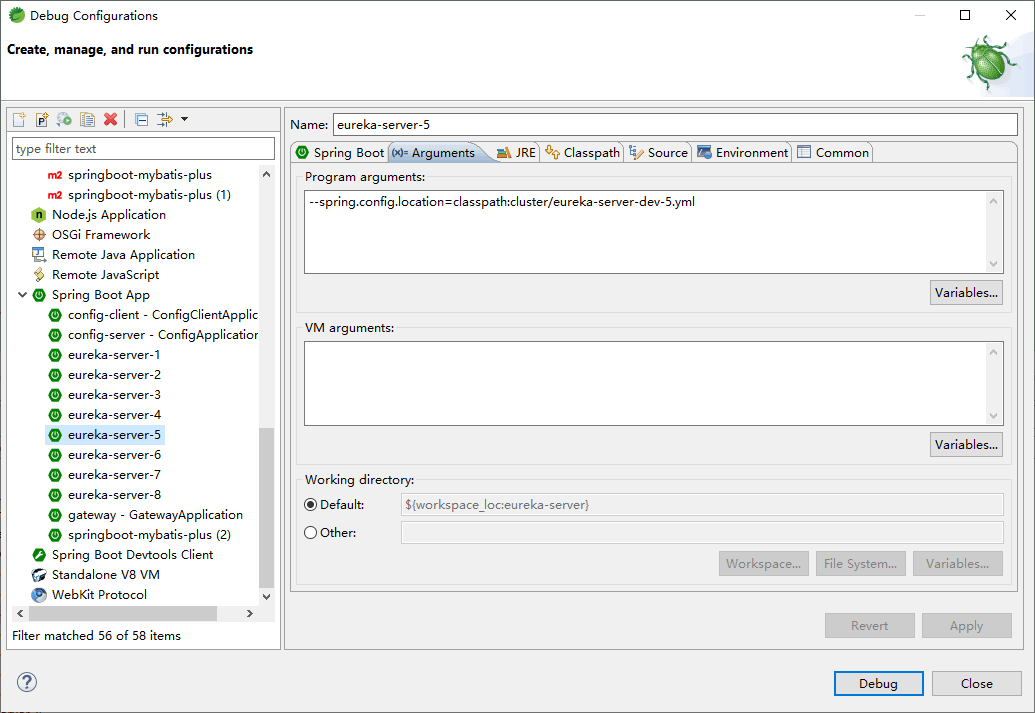Open the Source tab
This screenshot has height=713, width=1035.
[x=658, y=153]
